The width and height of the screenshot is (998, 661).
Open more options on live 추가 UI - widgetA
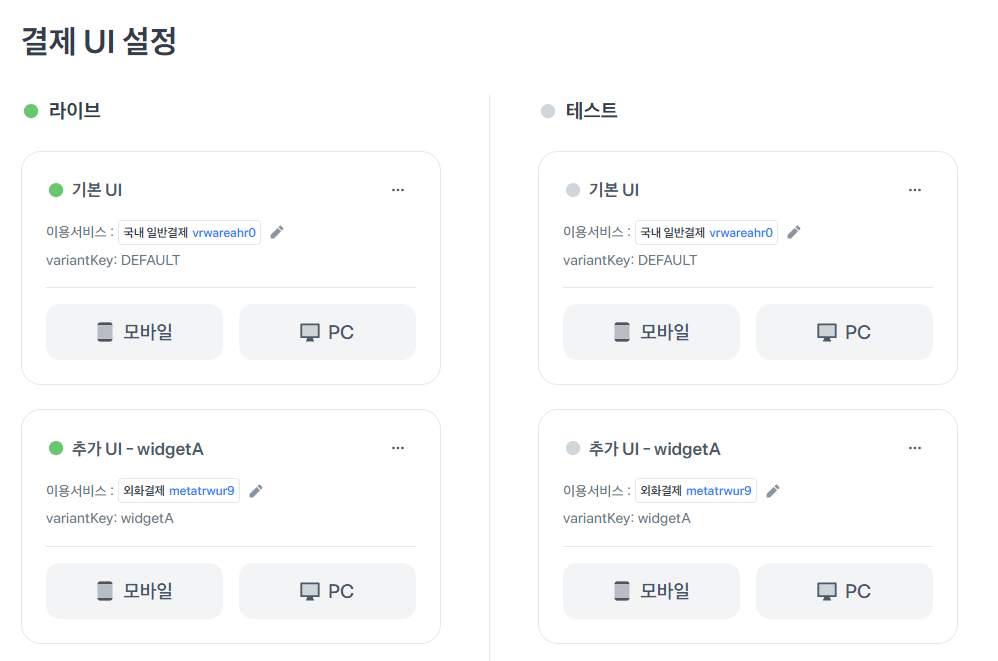tap(398, 448)
